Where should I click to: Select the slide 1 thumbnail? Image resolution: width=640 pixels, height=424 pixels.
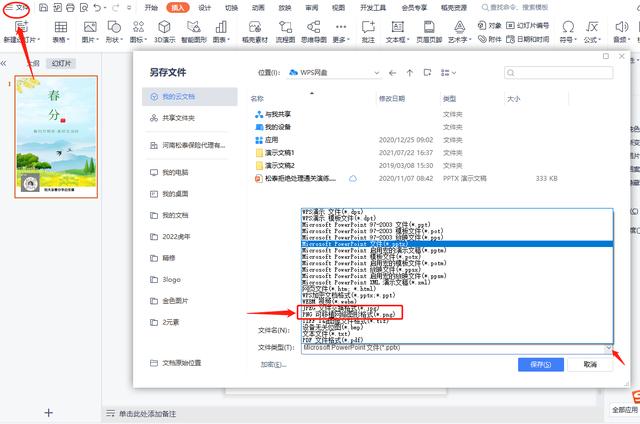[x=56, y=137]
